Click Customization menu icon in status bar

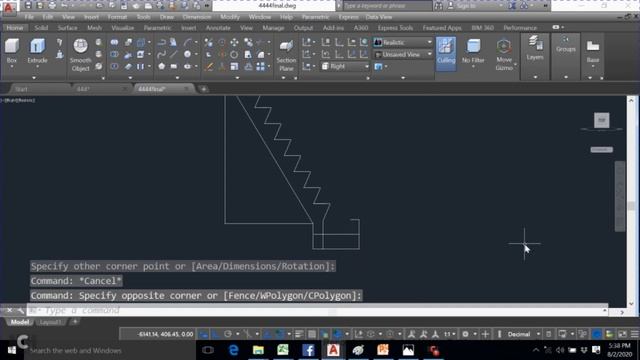pos(634,334)
